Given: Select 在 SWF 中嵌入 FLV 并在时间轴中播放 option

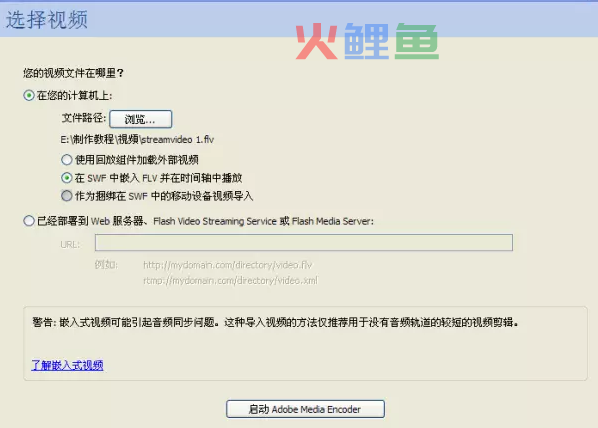Looking at the screenshot, I should coord(67,178).
